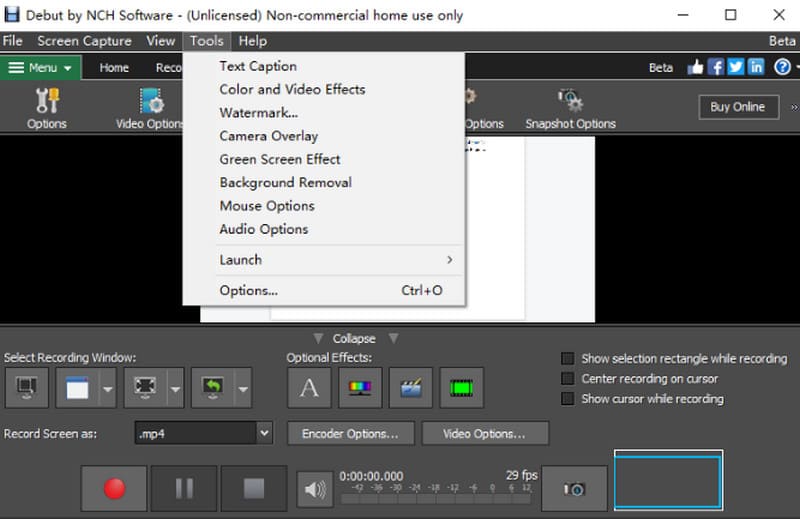Add text caption effect (A icon)
Screen dimensions: 800x519
(x=309, y=388)
